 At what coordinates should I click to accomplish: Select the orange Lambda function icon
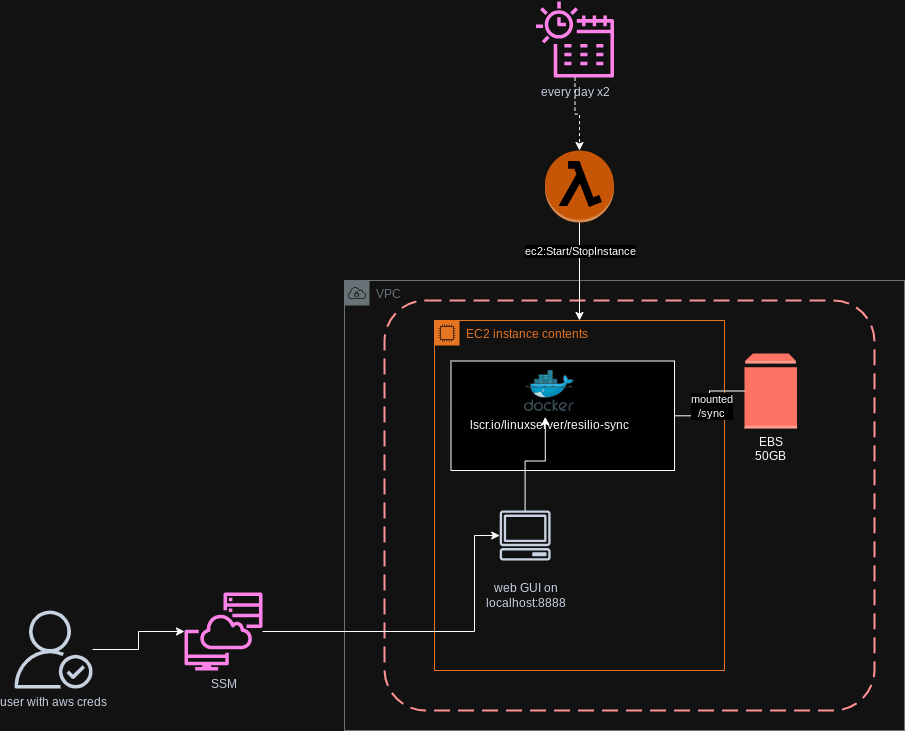[579, 186]
